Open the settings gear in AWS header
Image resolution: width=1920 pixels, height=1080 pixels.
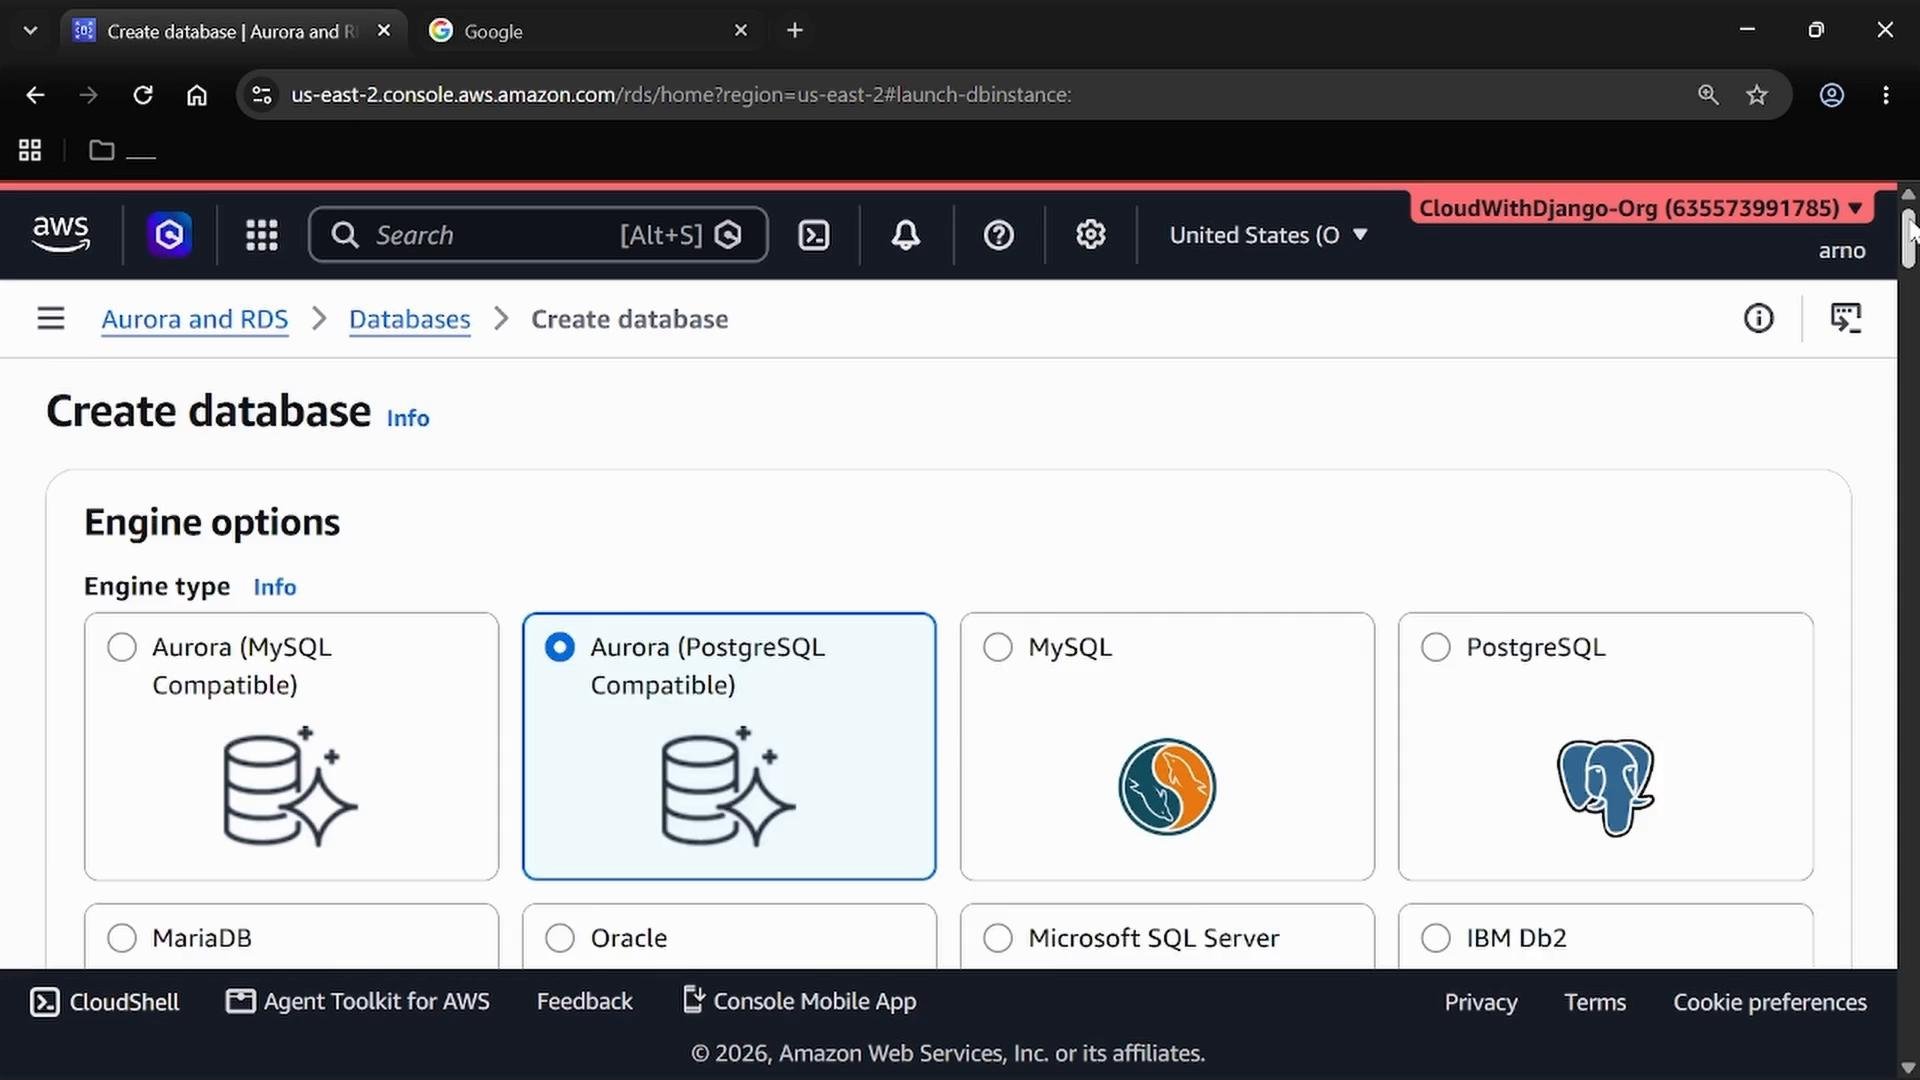click(x=1091, y=235)
